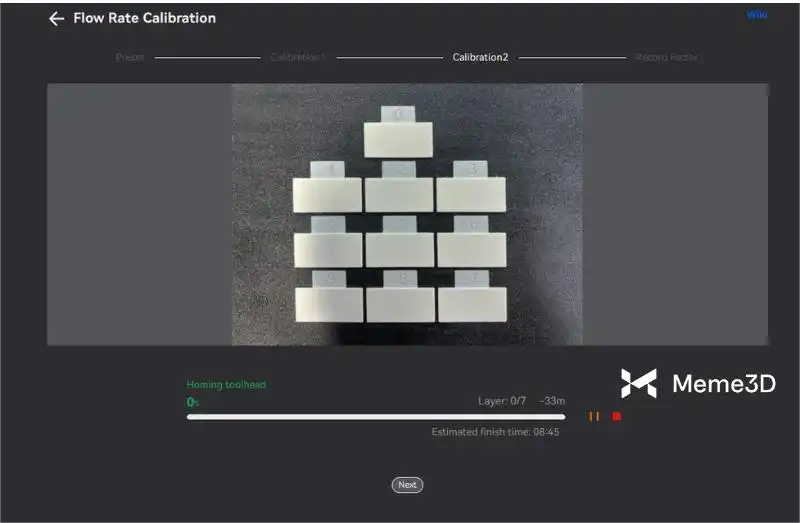Click the Flow Rate Calibration title

point(144,18)
